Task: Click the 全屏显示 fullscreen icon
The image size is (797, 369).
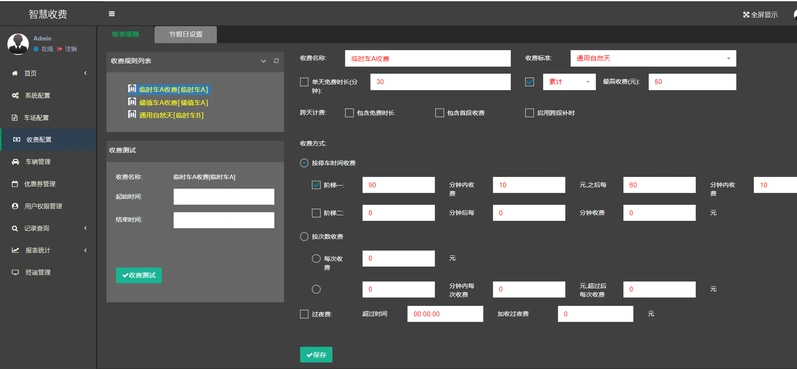Action: tap(746, 15)
